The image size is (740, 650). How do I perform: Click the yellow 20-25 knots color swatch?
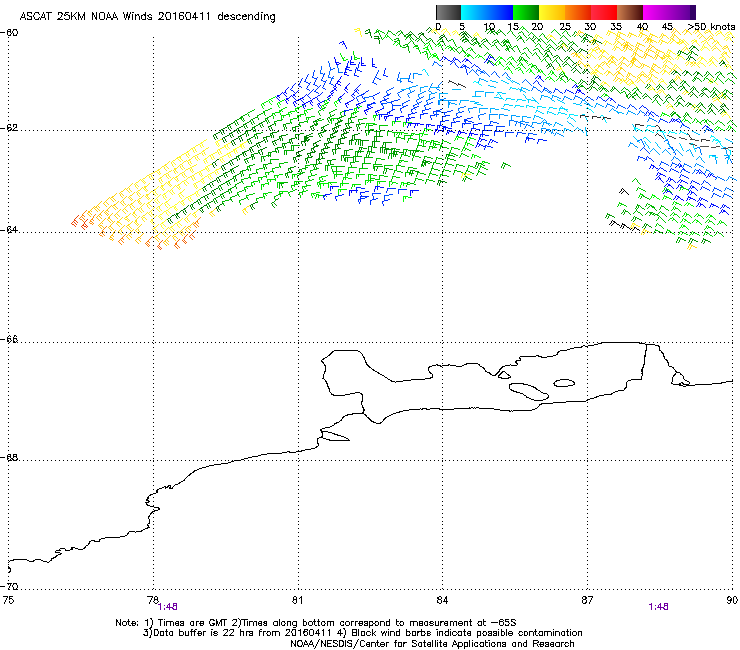pyautogui.click(x=552, y=12)
